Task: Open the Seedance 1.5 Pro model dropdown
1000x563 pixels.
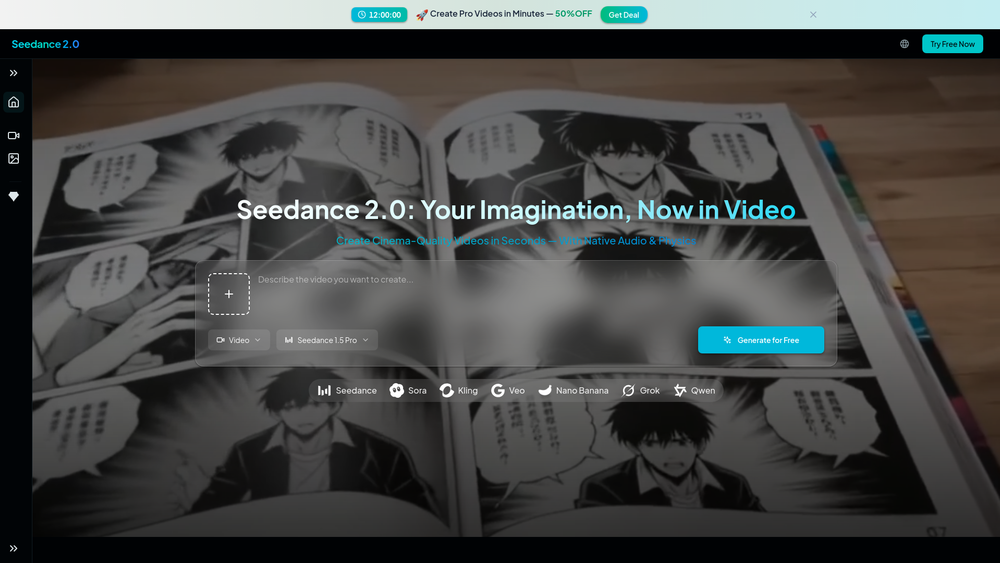Action: [x=327, y=340]
